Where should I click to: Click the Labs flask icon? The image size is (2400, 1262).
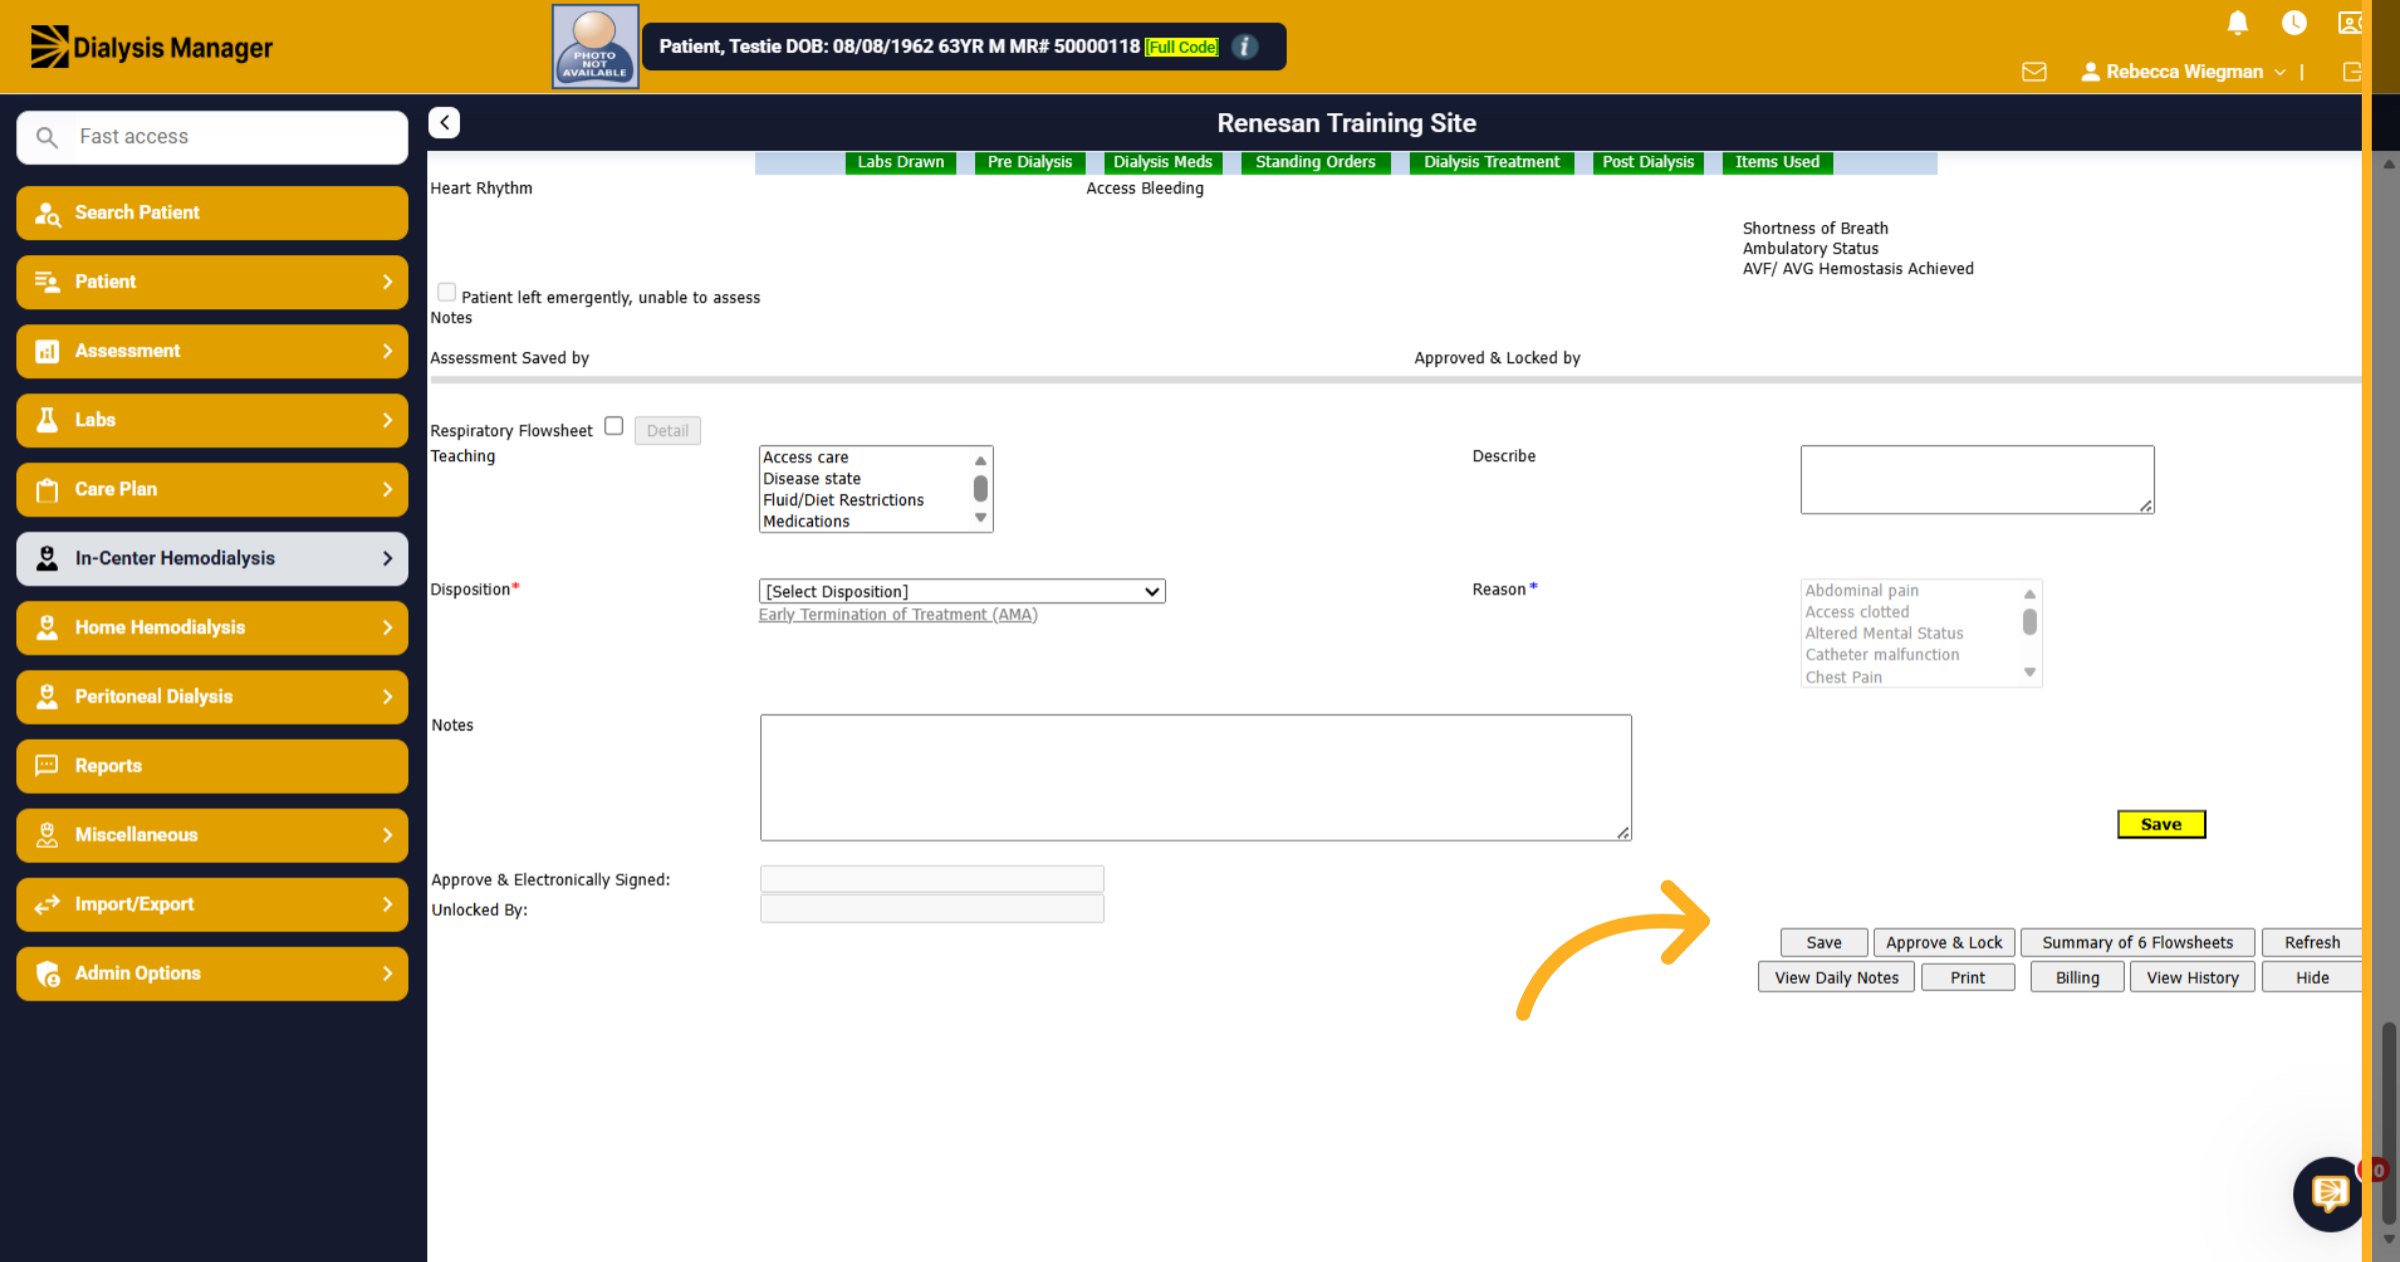pos(47,420)
